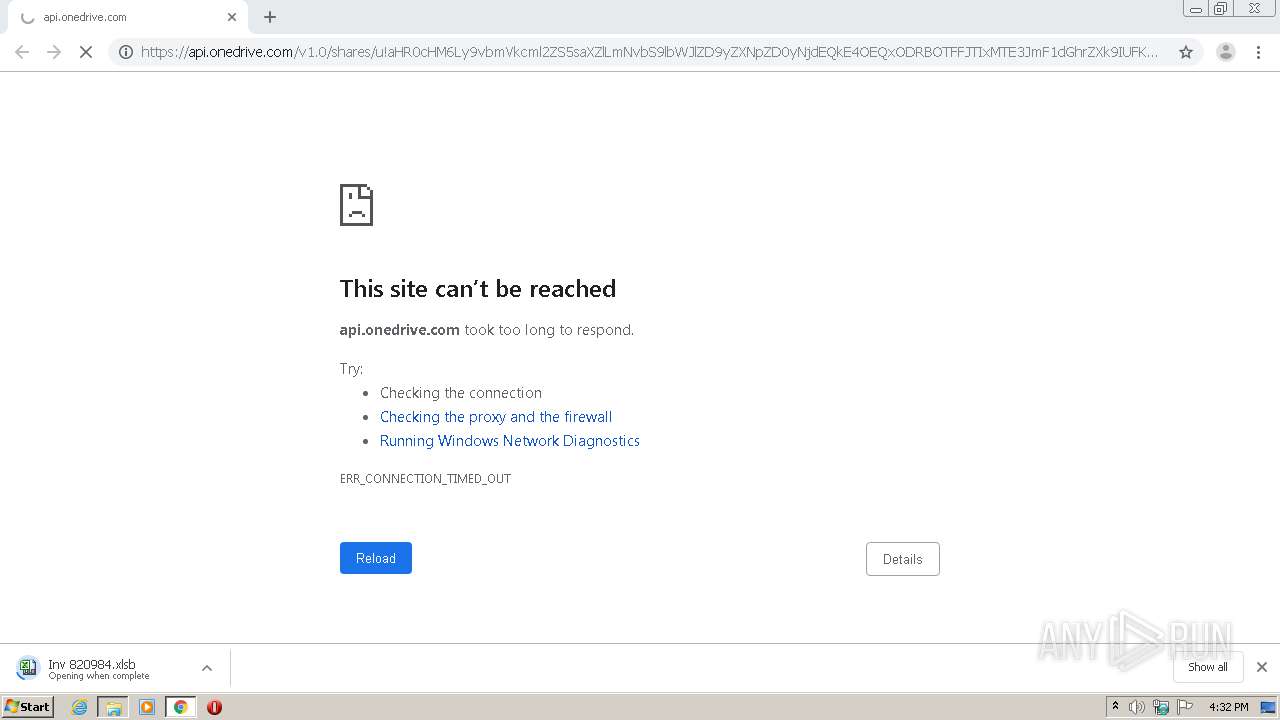Show hidden system tray icons
The image size is (1280, 720).
(x=1116, y=706)
